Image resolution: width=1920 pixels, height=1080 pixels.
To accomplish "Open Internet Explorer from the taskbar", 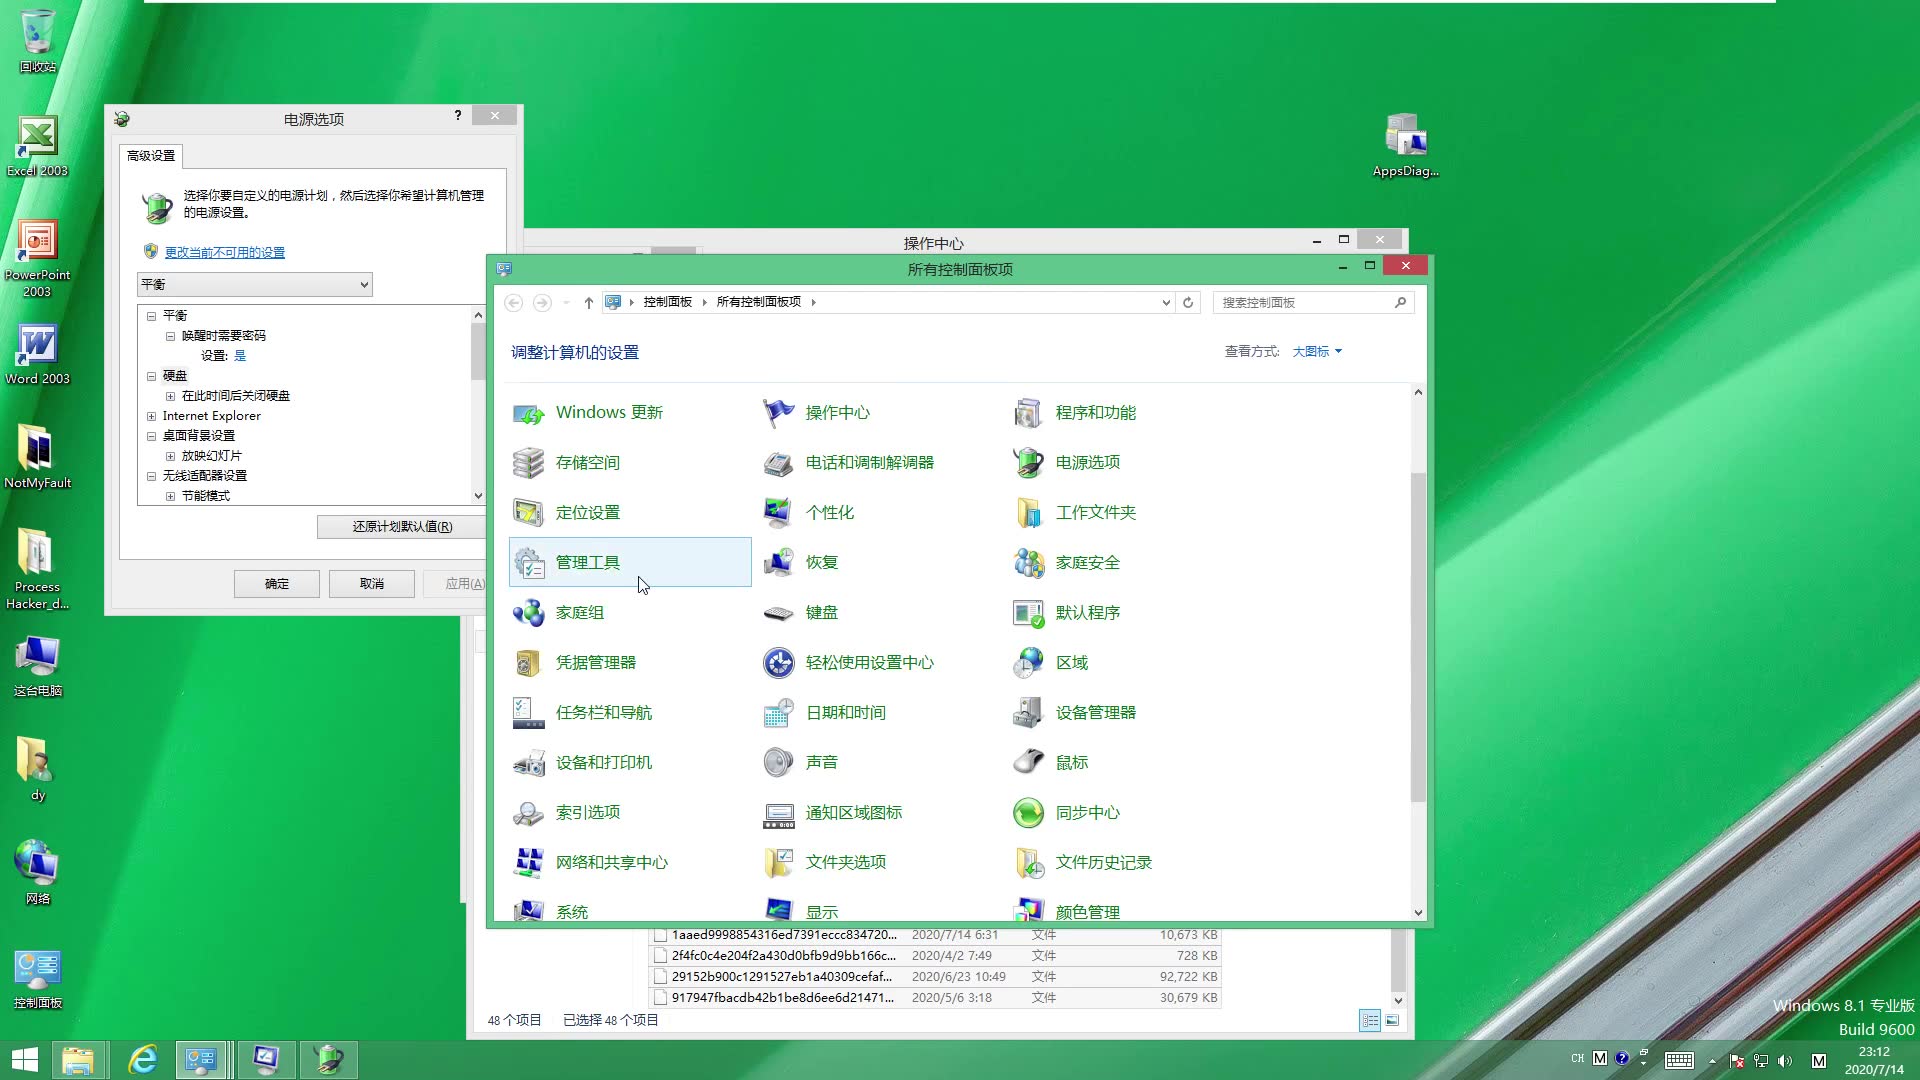I will coord(141,1059).
